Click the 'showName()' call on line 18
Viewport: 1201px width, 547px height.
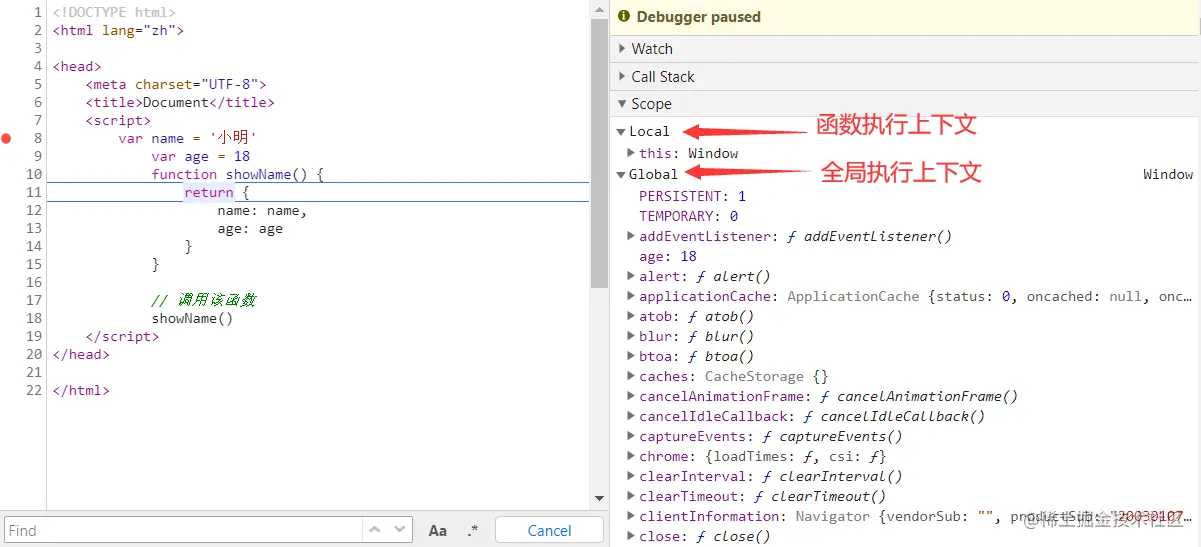tap(192, 318)
